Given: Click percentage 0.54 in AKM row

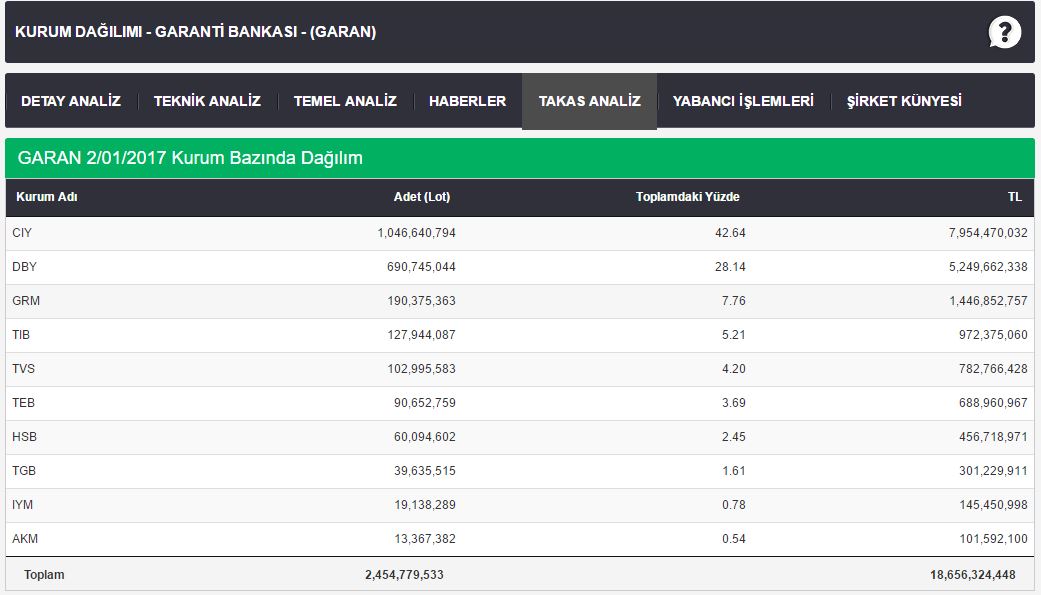Looking at the screenshot, I should 734,539.
